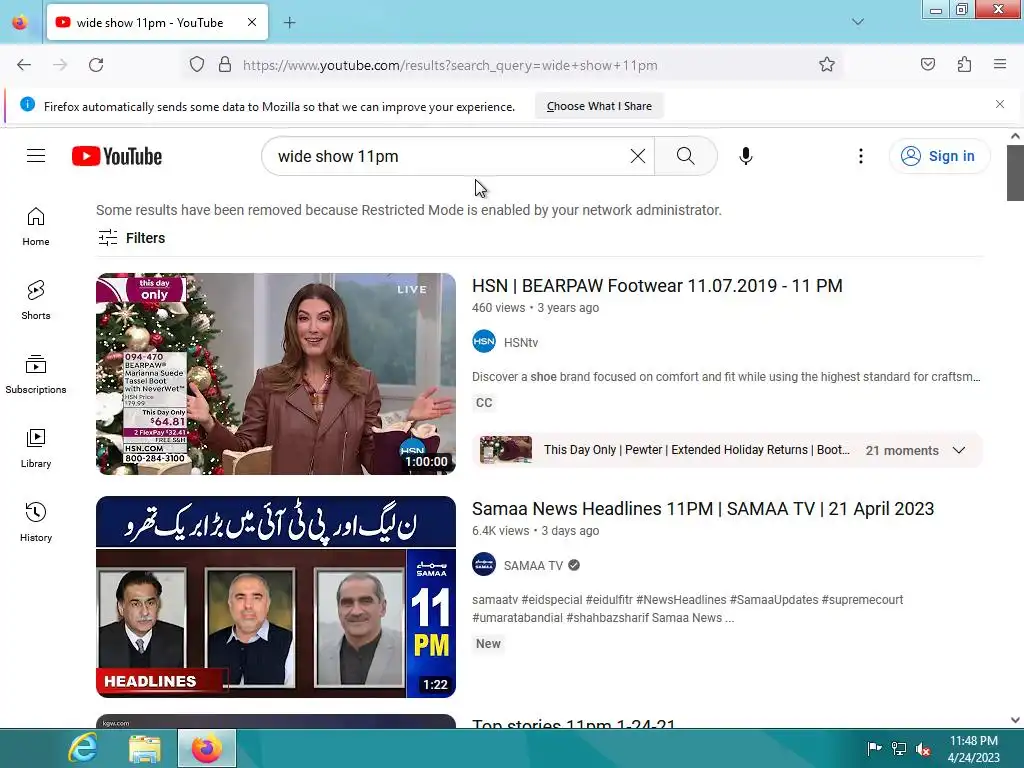This screenshot has height=768, width=1024.
Task: Open History in the sidebar
Action: 36,522
